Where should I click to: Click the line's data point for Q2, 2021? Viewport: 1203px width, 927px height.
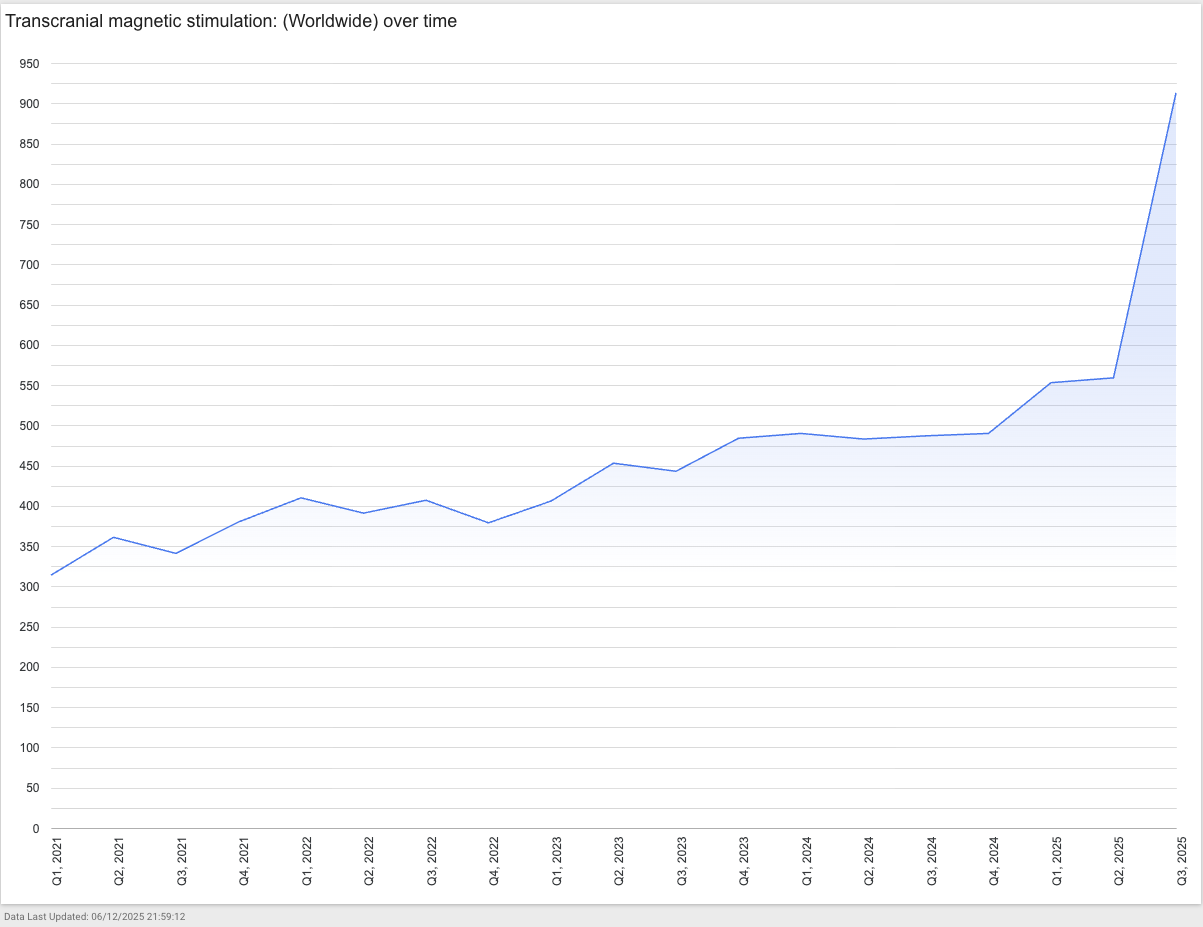(x=114, y=538)
